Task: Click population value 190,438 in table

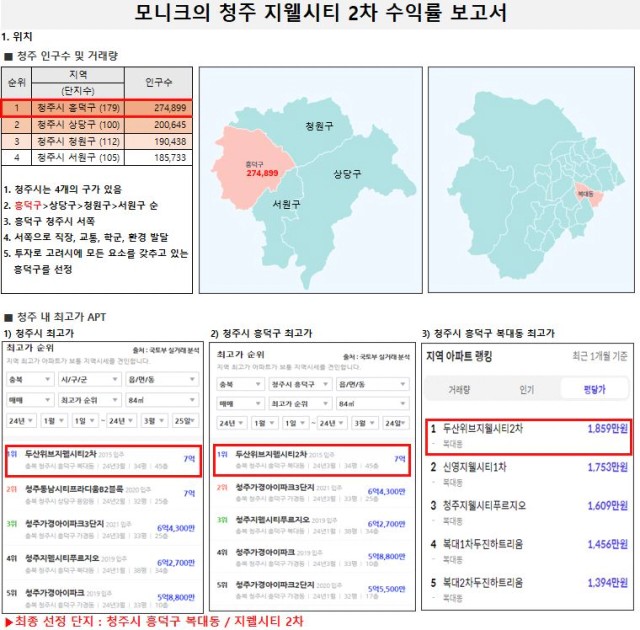Action: [x=170, y=142]
